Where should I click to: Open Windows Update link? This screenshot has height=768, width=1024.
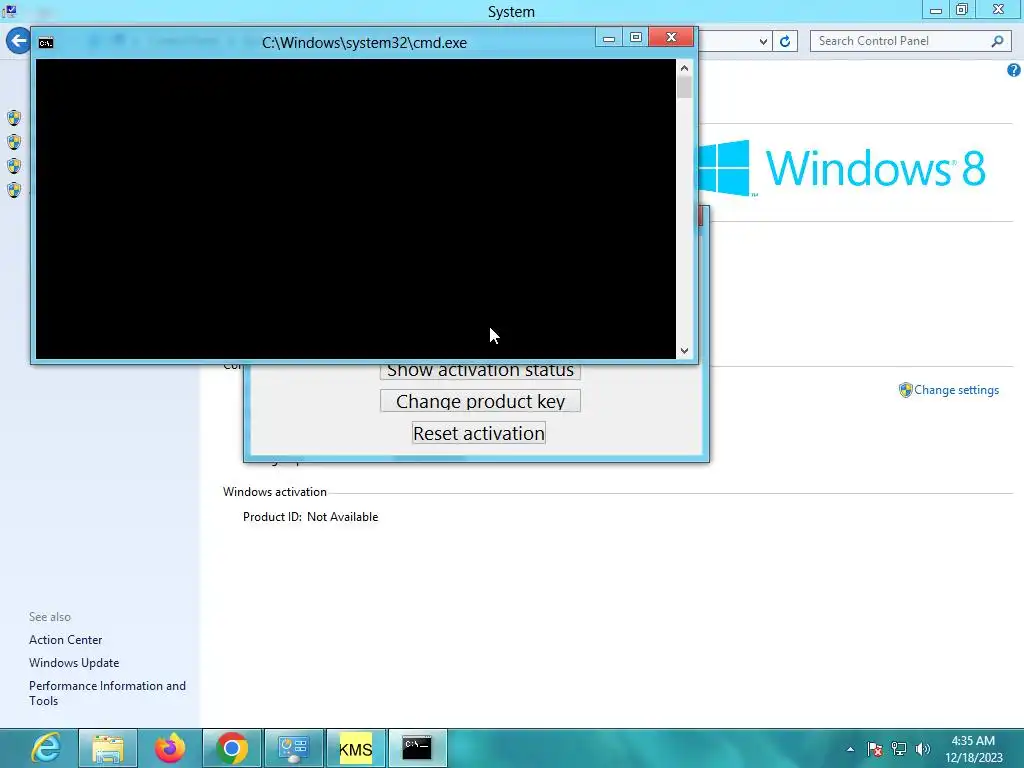point(74,663)
